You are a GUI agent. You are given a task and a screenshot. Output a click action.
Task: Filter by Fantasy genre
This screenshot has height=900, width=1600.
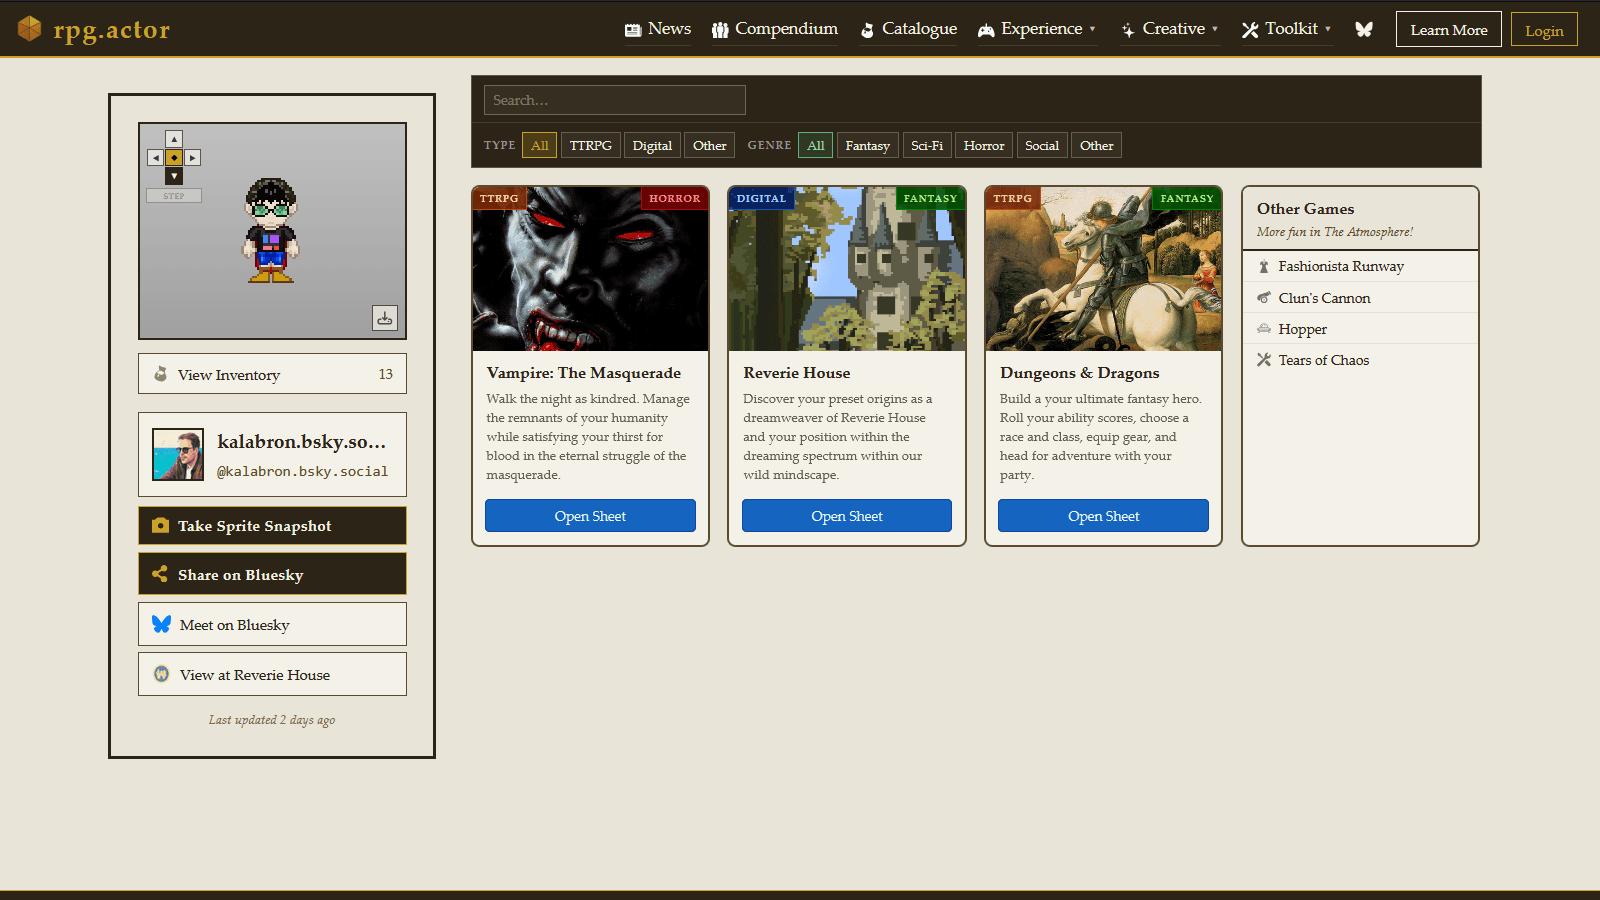point(868,145)
